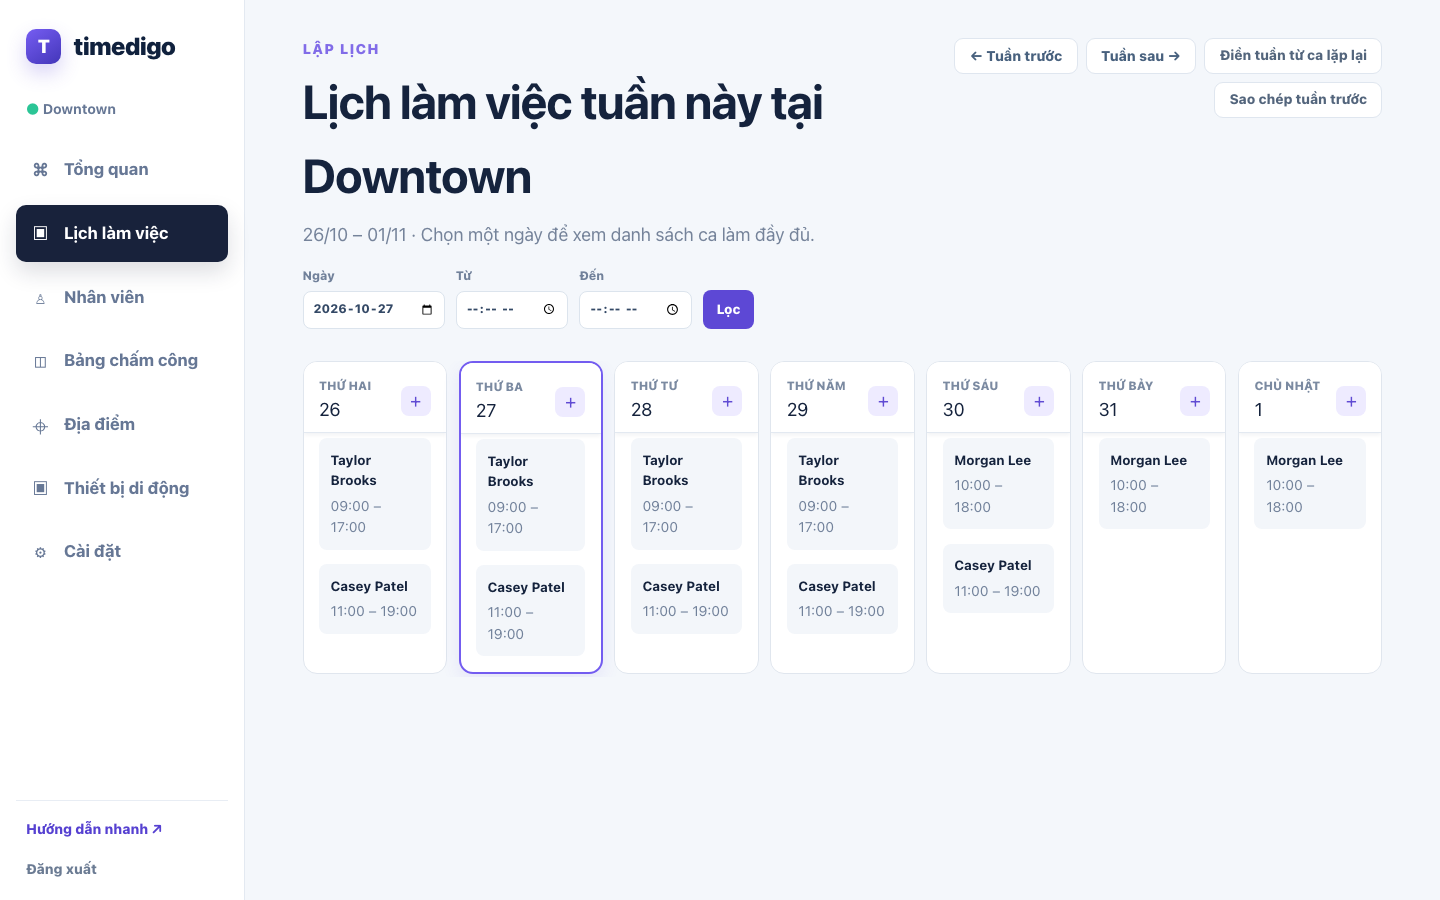
Task: Click Đăng xuất to log out
Action: click(x=61, y=869)
